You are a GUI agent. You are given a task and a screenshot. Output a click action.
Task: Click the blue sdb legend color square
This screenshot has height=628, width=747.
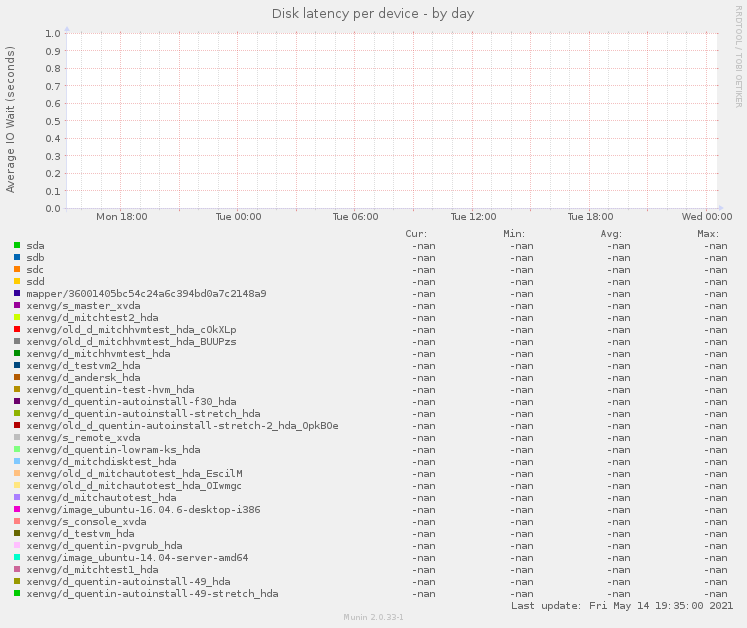(17, 257)
